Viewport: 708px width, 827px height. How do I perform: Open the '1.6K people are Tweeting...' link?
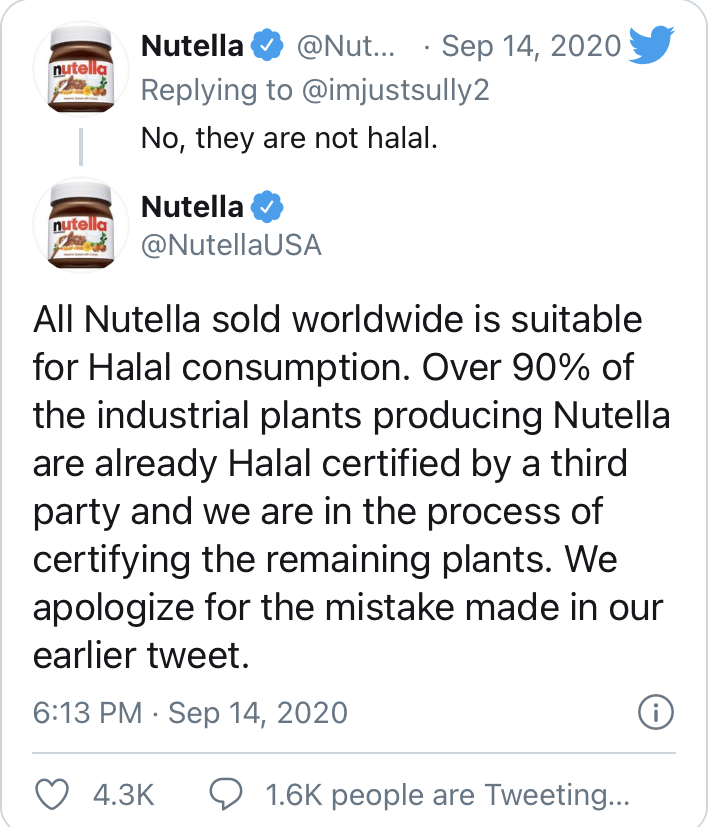click(x=447, y=795)
